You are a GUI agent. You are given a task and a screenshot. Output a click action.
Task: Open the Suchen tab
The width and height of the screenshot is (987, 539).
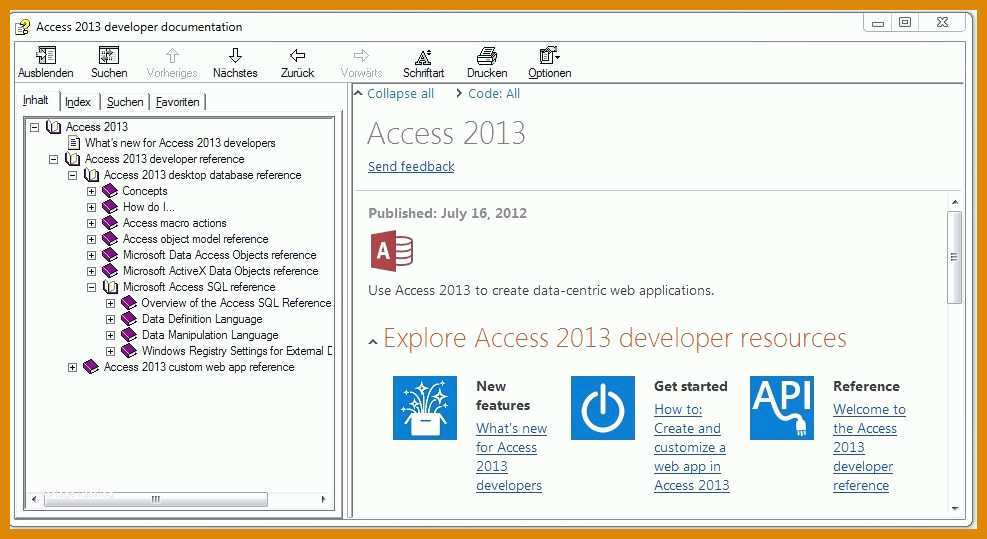pyautogui.click(x=125, y=101)
